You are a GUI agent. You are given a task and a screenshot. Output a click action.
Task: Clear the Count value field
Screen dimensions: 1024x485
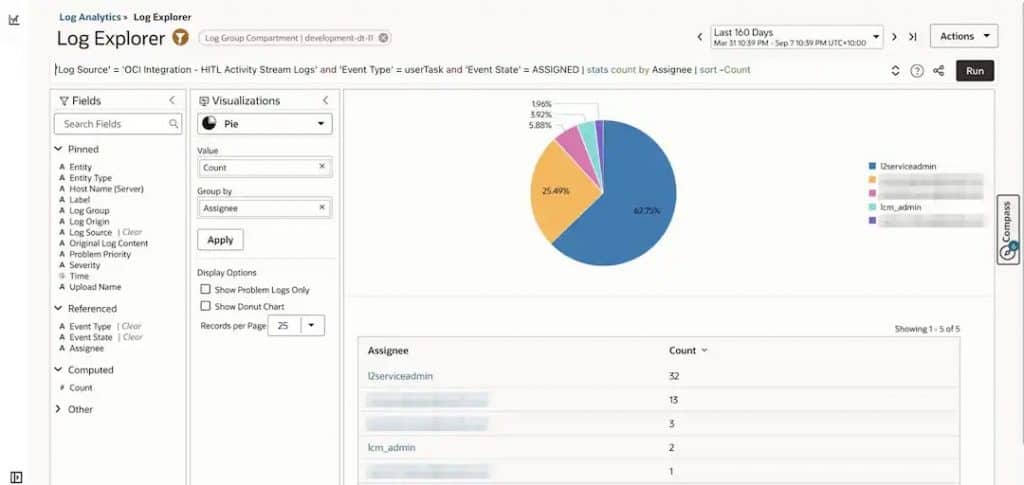321,166
